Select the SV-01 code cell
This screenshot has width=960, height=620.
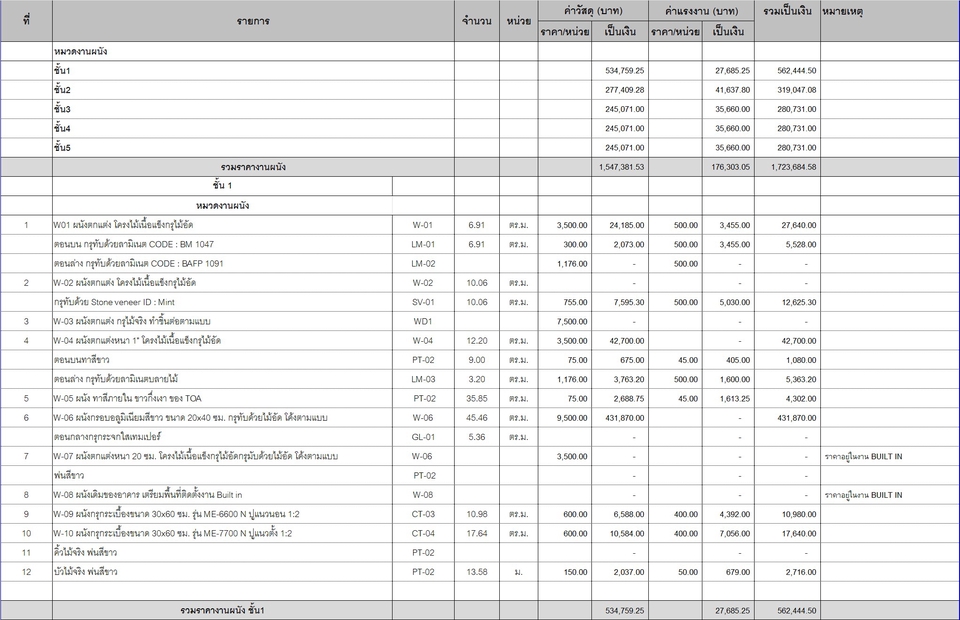tap(423, 302)
